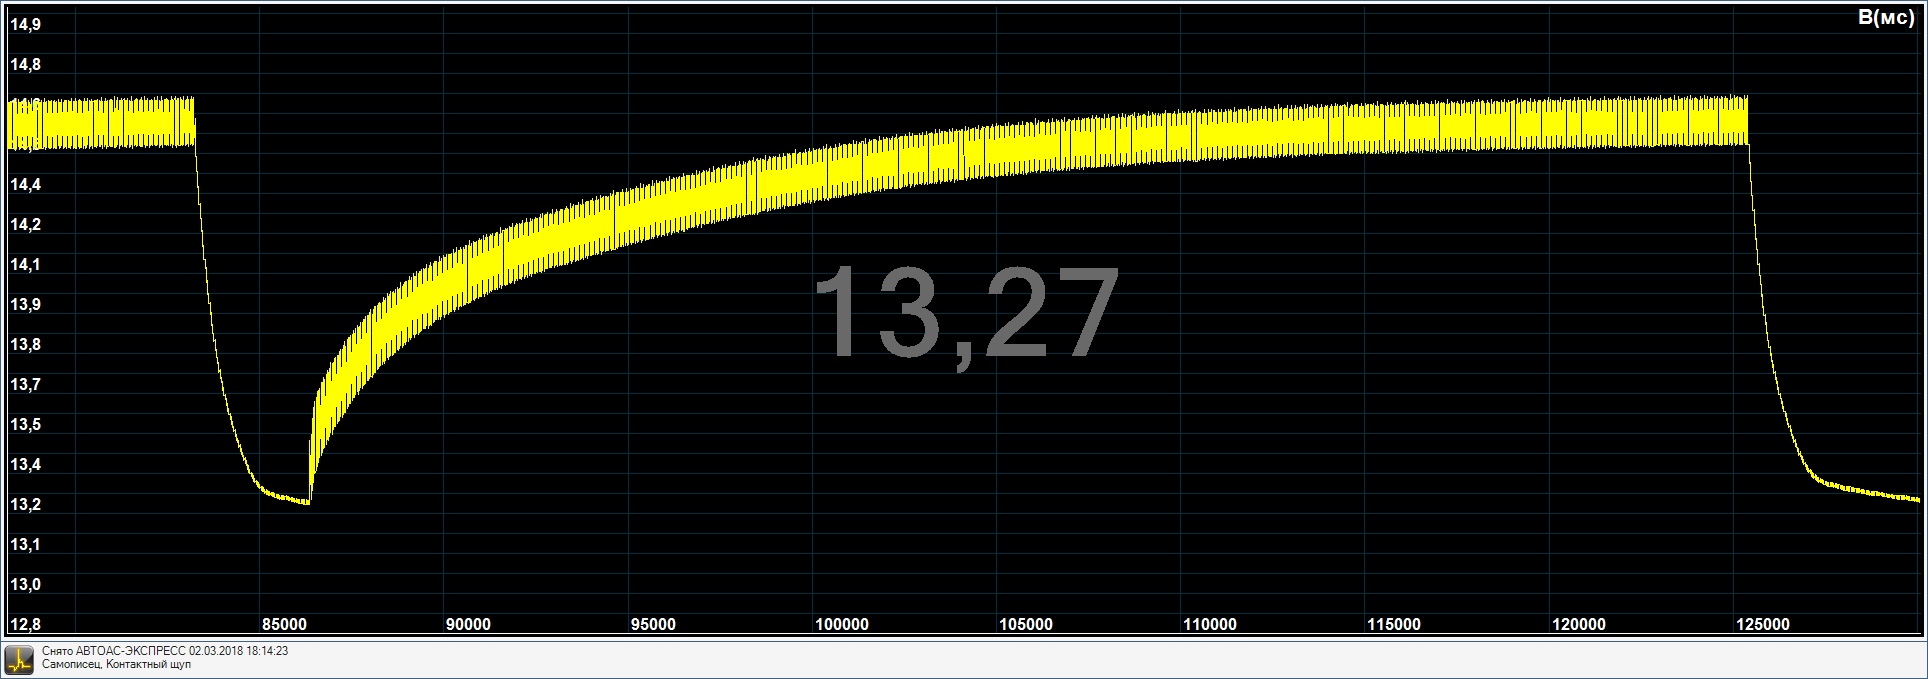Click the В(мс) axis units label
Image resolution: width=1928 pixels, height=679 pixels.
(x=1885, y=18)
